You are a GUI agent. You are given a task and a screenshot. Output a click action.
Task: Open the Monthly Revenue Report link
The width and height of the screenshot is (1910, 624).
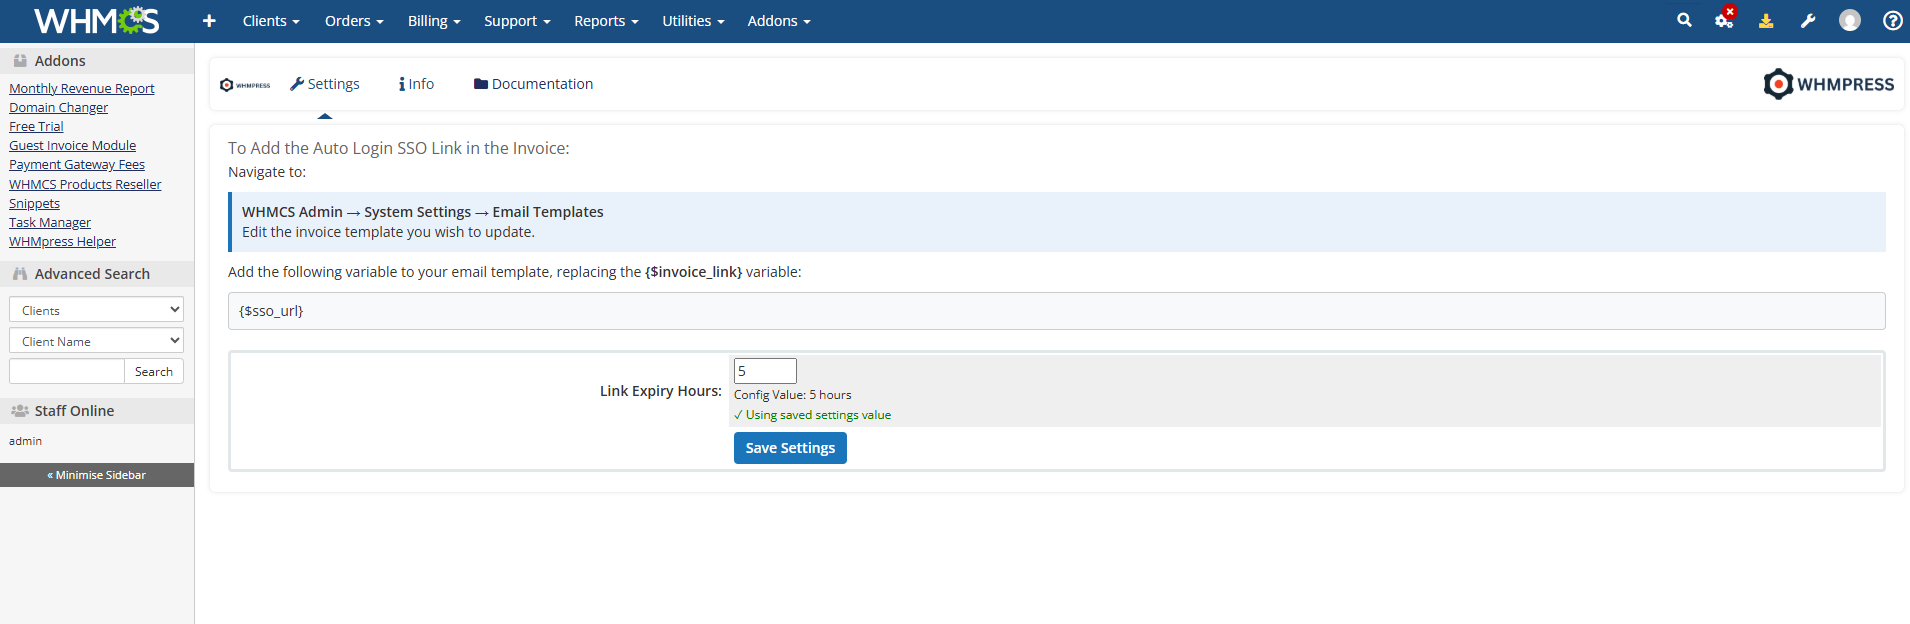82,88
